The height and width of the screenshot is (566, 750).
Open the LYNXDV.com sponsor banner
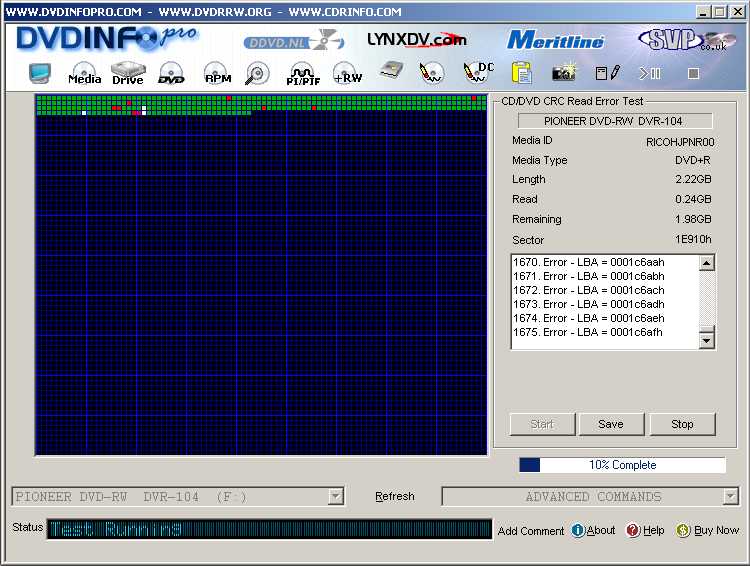pyautogui.click(x=417, y=40)
